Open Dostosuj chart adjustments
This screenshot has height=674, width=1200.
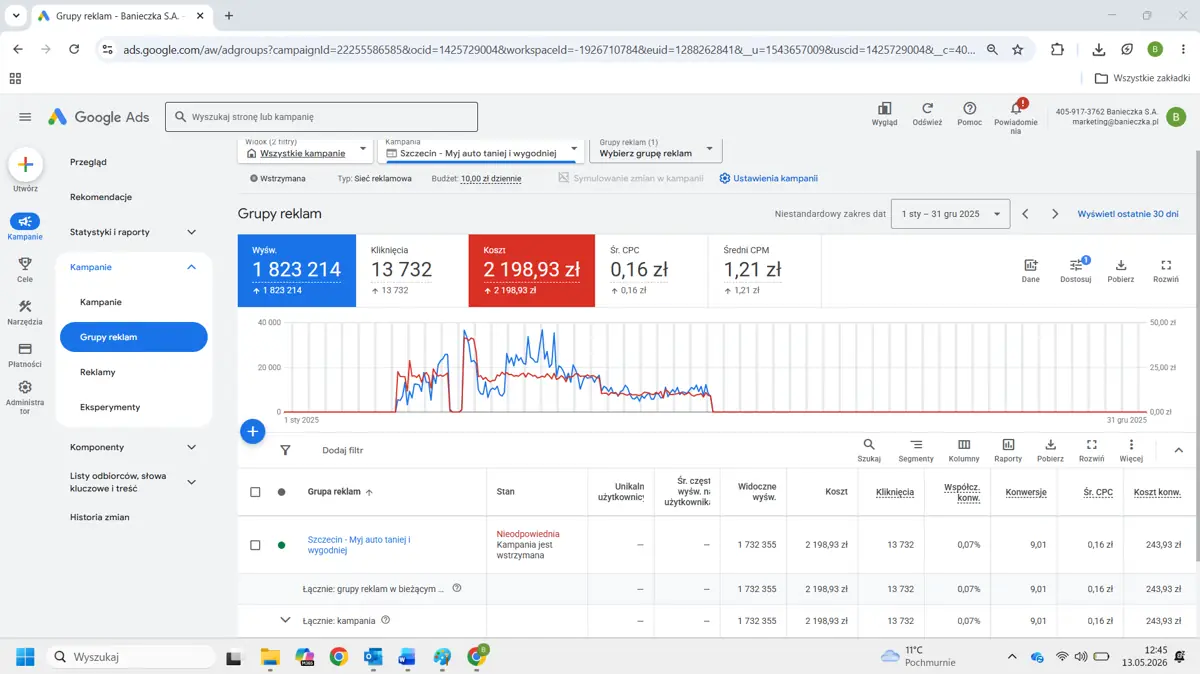point(1076,265)
